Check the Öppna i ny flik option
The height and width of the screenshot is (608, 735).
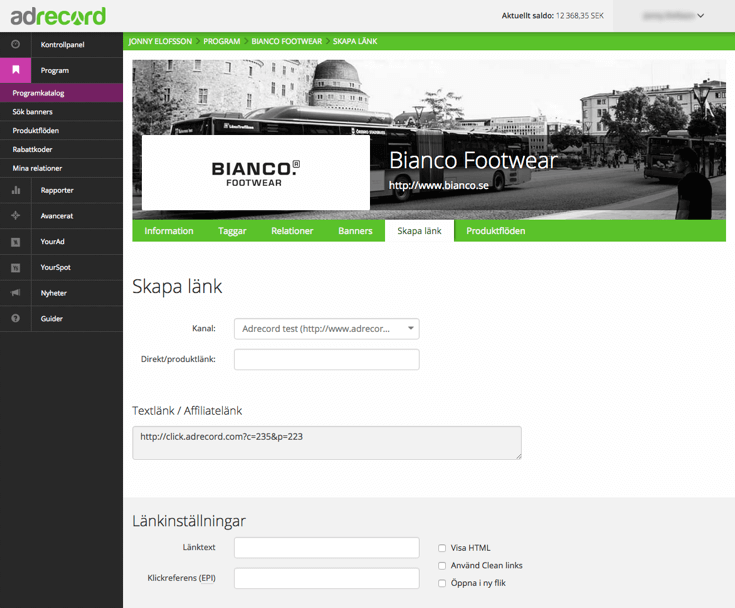pyautogui.click(x=442, y=583)
